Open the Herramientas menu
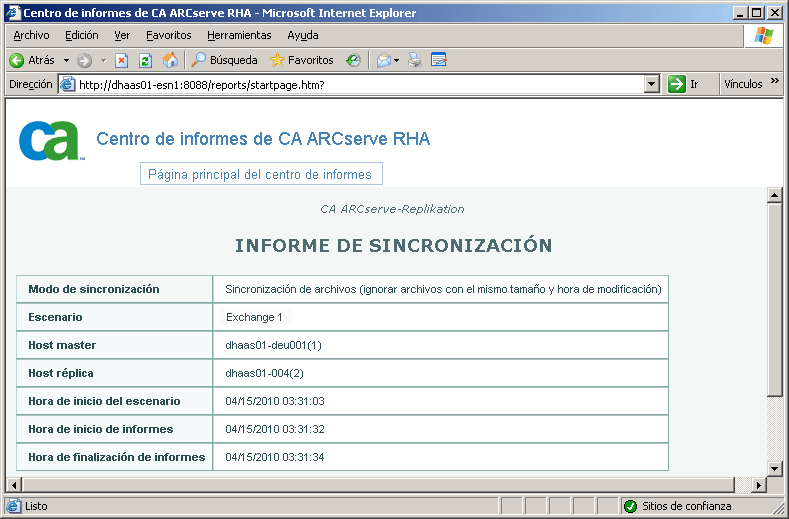 coord(239,35)
